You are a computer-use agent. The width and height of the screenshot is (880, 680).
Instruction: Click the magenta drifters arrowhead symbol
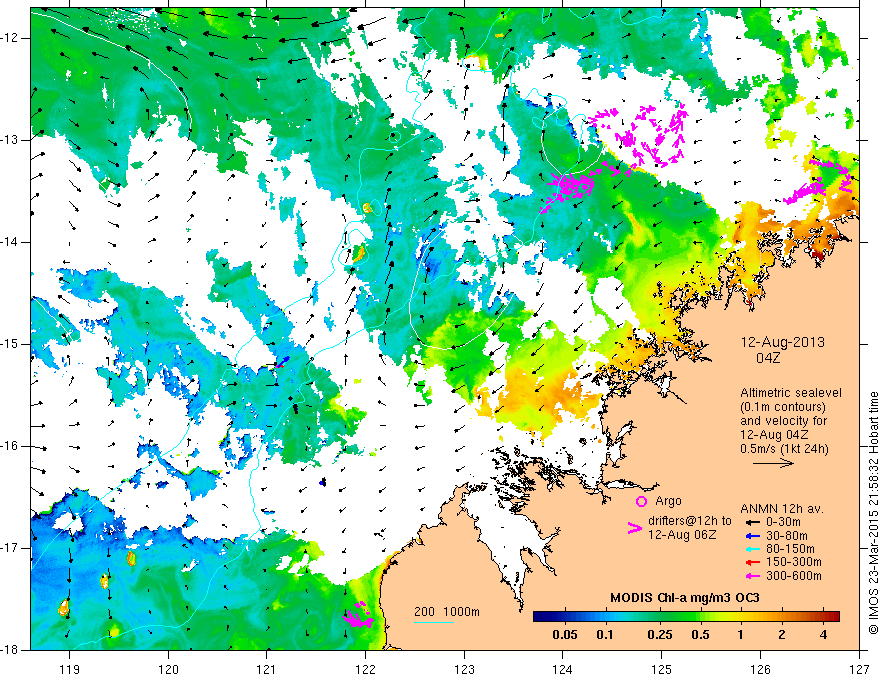click(x=635, y=527)
